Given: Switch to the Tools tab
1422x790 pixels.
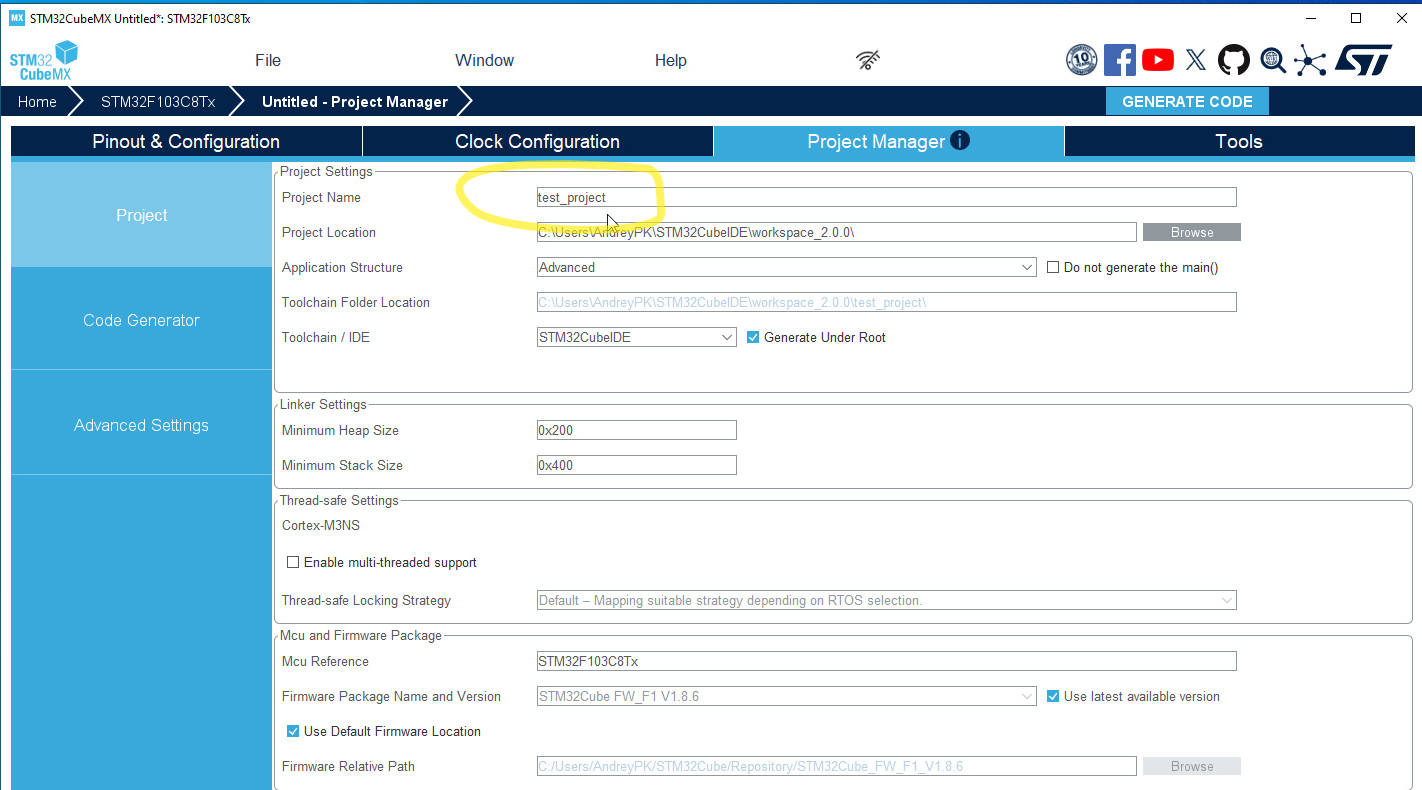Looking at the screenshot, I should [x=1239, y=141].
